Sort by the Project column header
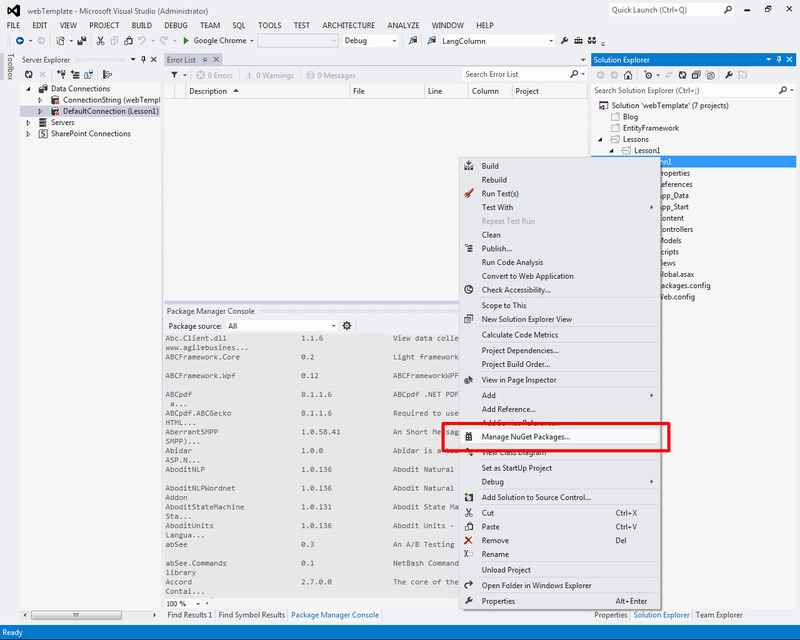The height and width of the screenshot is (640, 800). 549,91
